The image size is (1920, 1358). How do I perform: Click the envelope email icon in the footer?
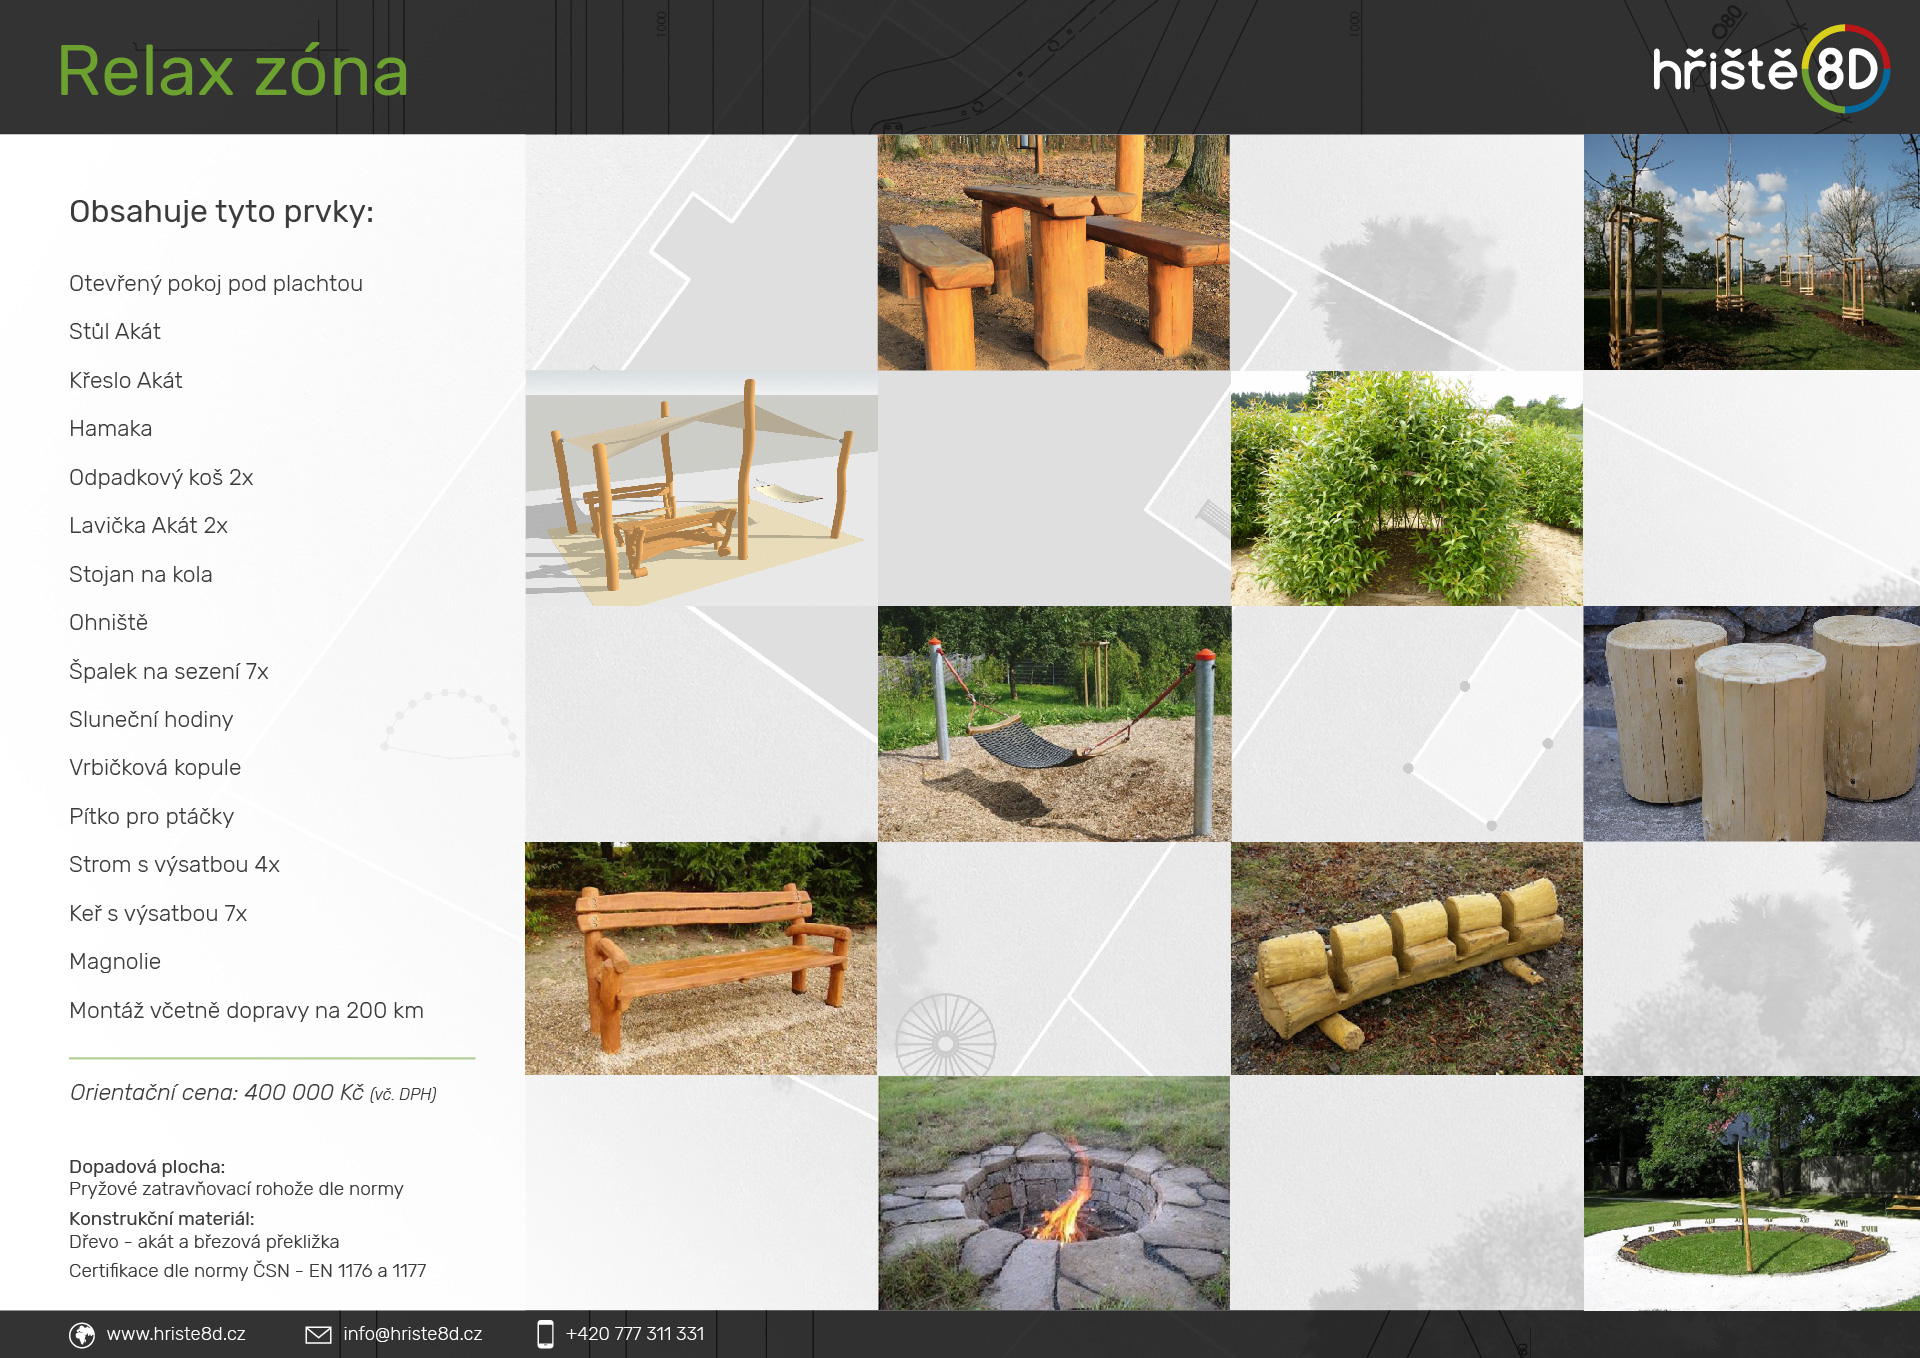318,1335
